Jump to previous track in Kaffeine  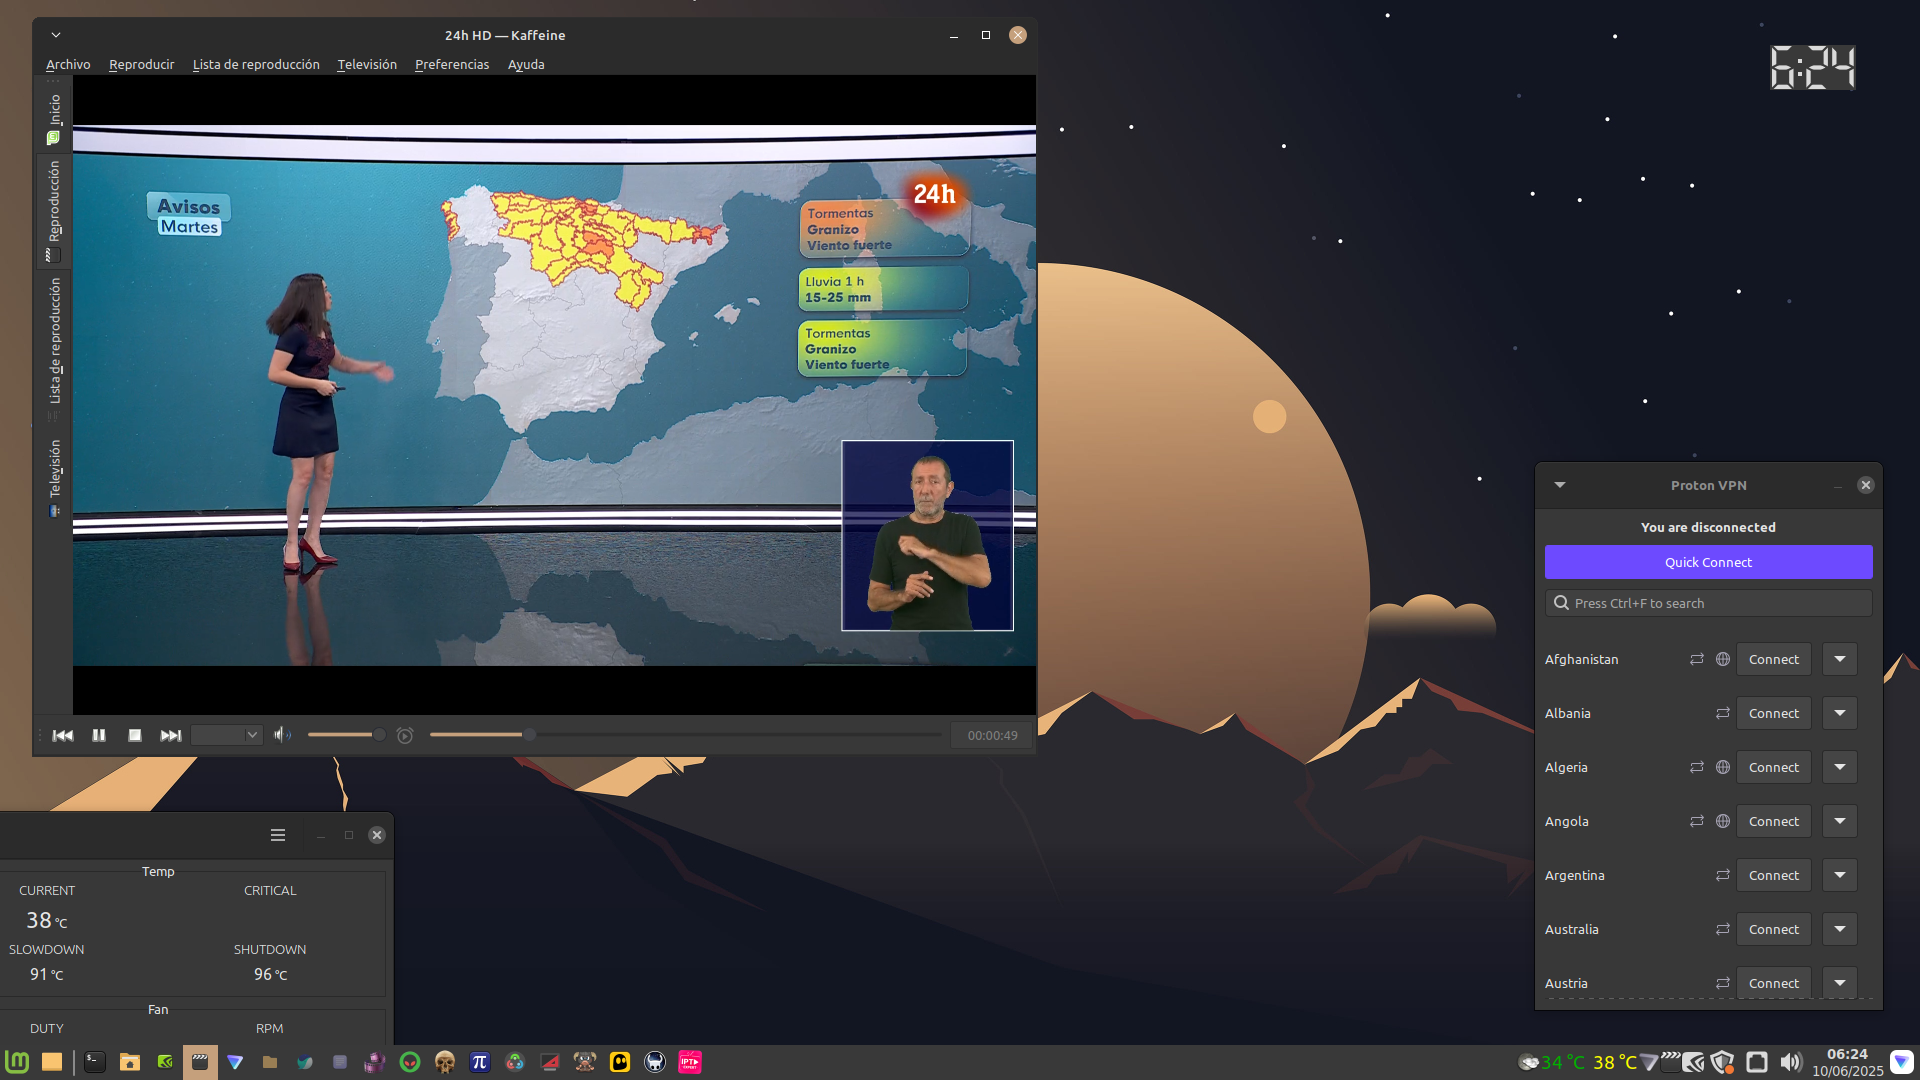63,735
